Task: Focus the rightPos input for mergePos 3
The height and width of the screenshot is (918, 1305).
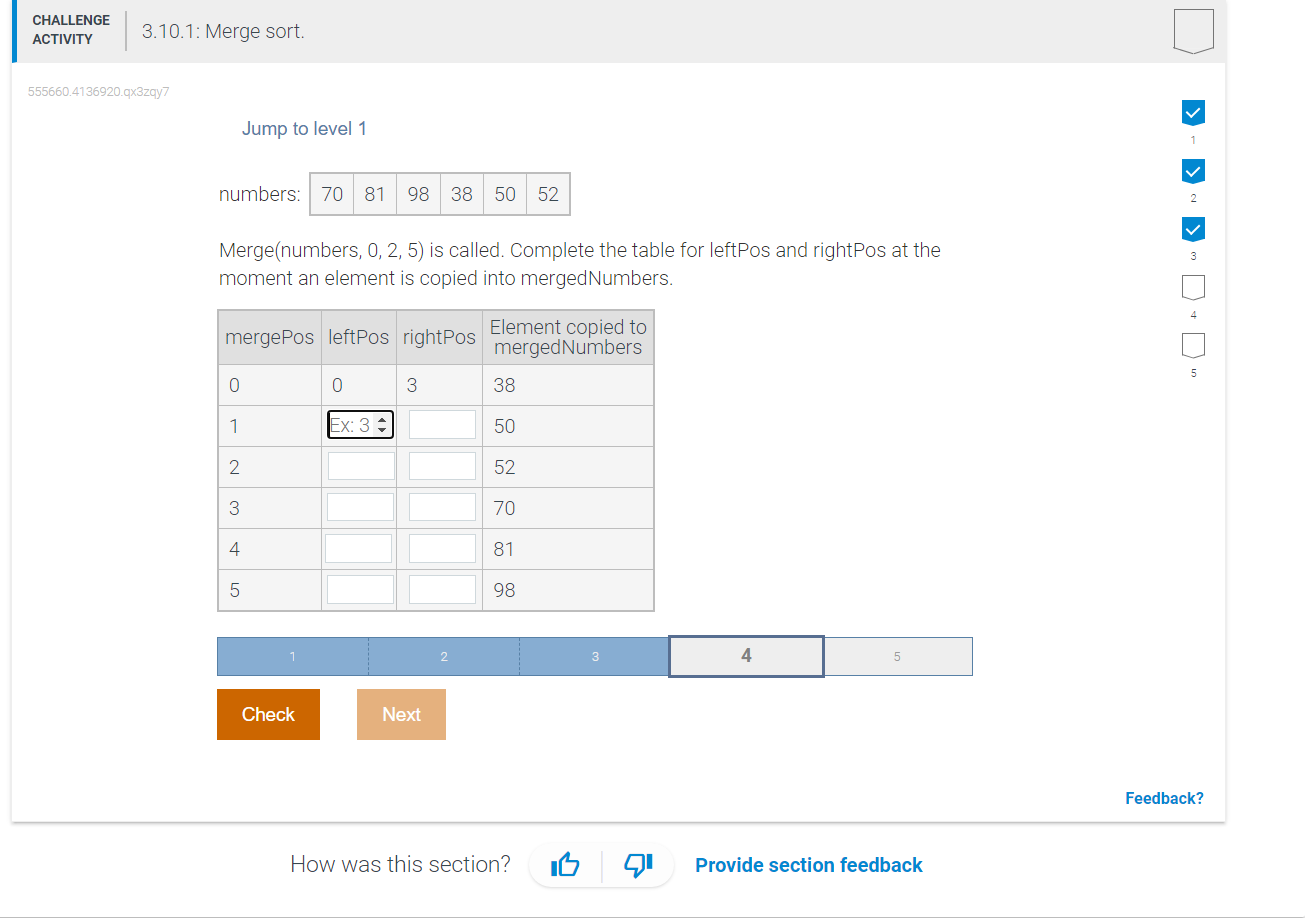Action: [442, 507]
